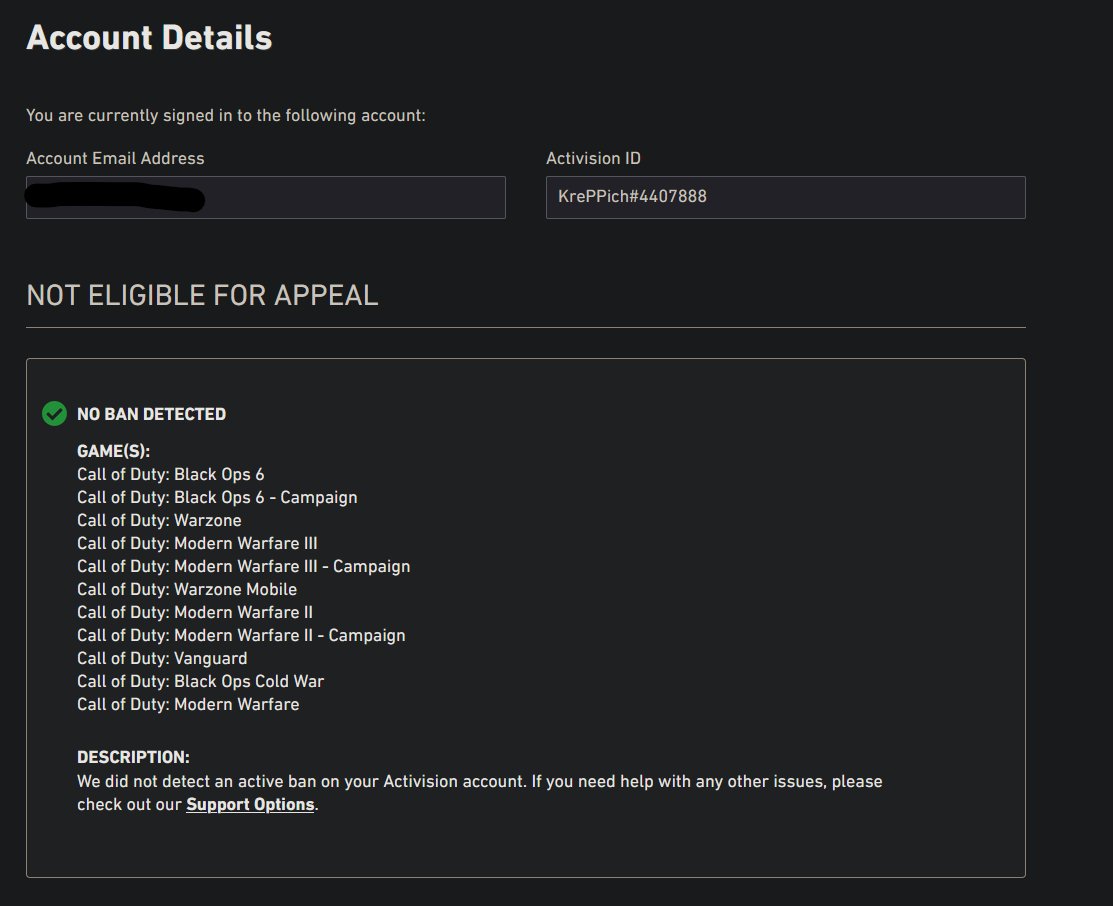Click 'Modern Warfare II - Campaign' entry
The height and width of the screenshot is (906, 1113).
[x=241, y=635]
